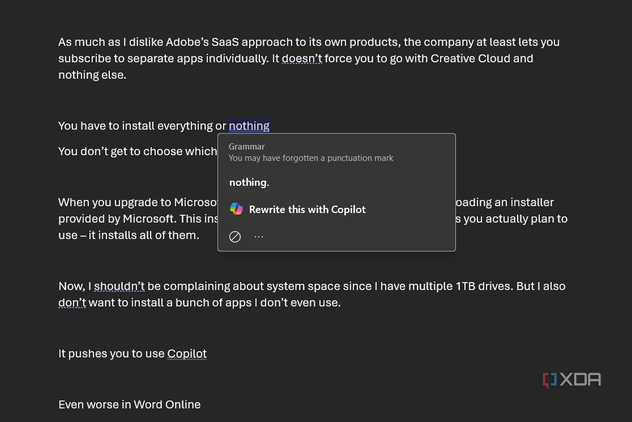This screenshot has height=422, width=632.
Task: Click the underlined word "nothing" in heading
Action: click(249, 126)
